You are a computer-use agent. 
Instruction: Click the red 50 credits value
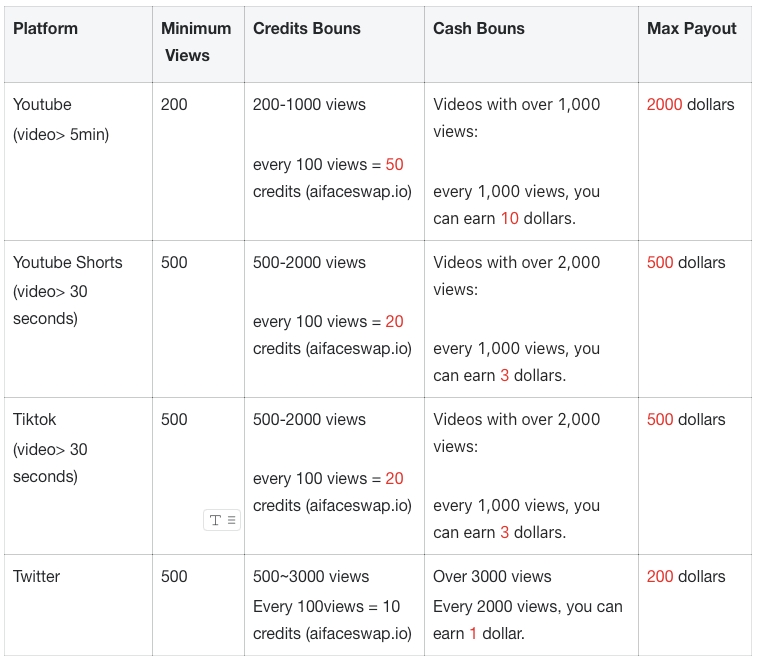click(x=394, y=164)
